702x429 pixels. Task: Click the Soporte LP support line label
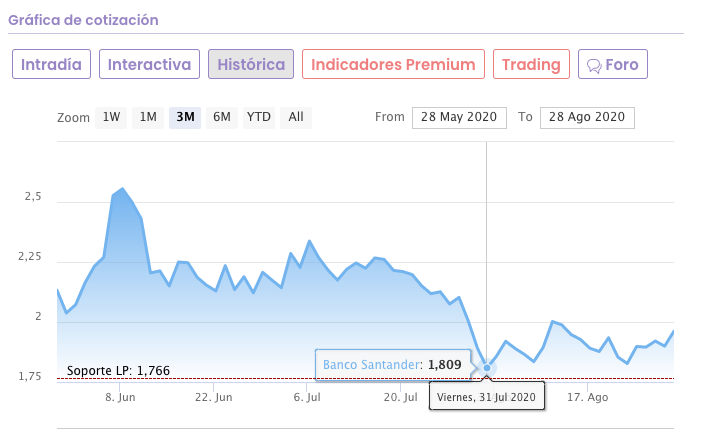(x=118, y=371)
